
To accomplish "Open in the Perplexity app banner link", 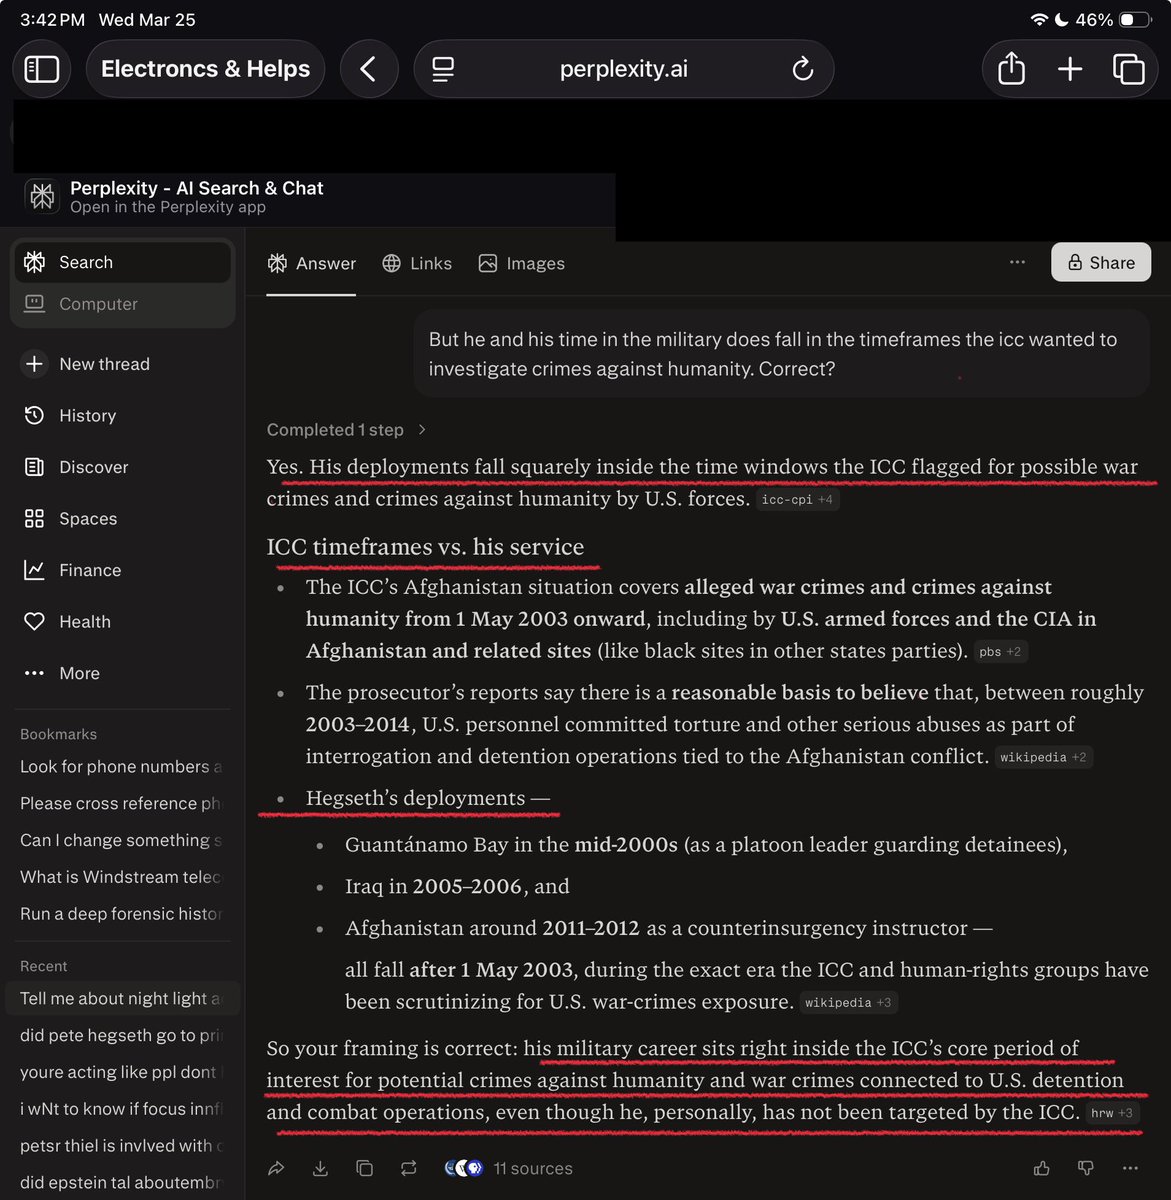I will click(x=167, y=207).
